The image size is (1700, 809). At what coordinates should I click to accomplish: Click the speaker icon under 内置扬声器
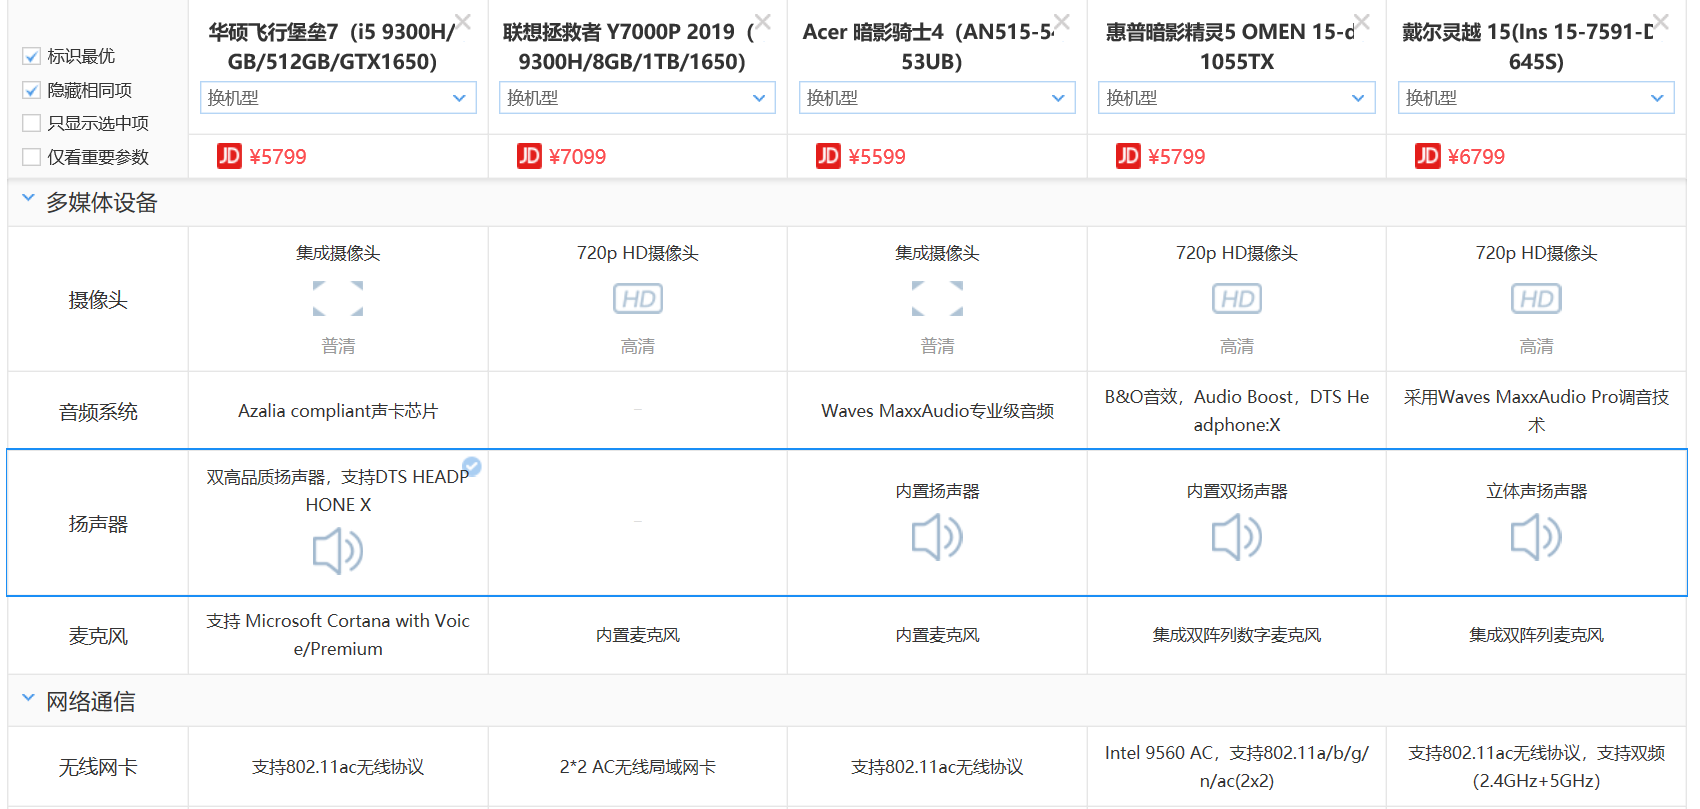pos(937,537)
